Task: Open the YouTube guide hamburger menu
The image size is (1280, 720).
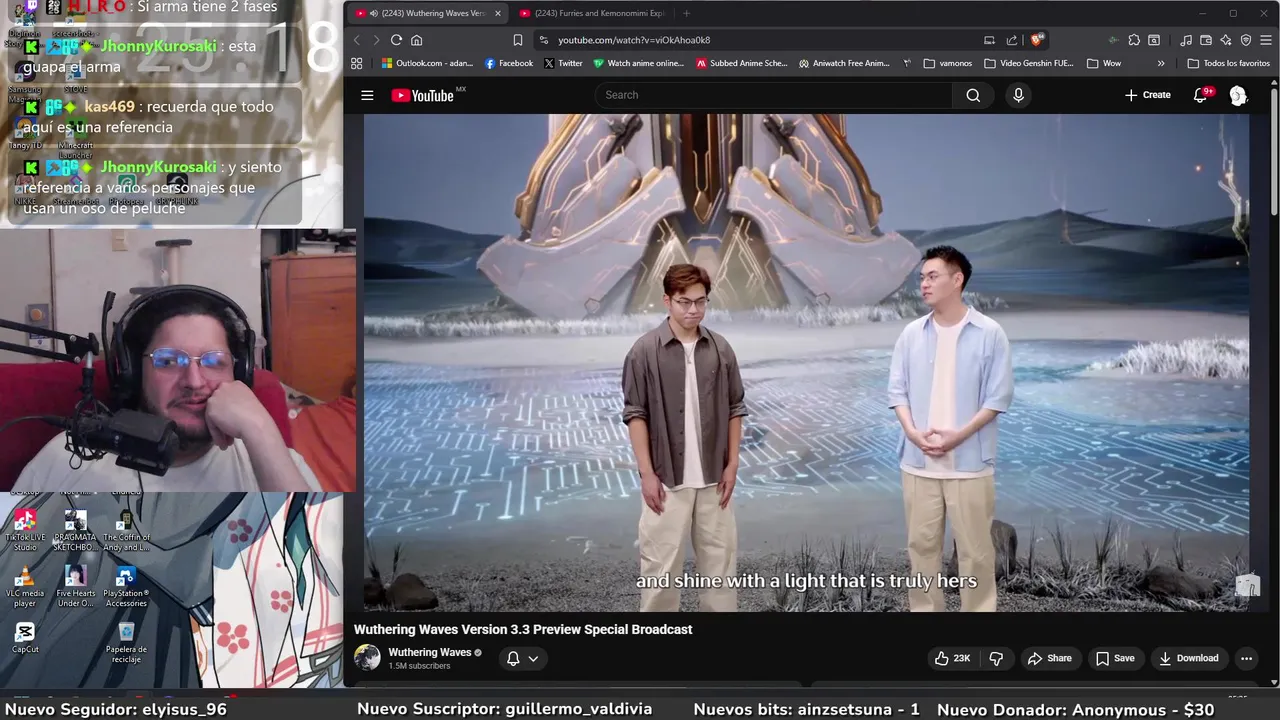Action: click(367, 95)
